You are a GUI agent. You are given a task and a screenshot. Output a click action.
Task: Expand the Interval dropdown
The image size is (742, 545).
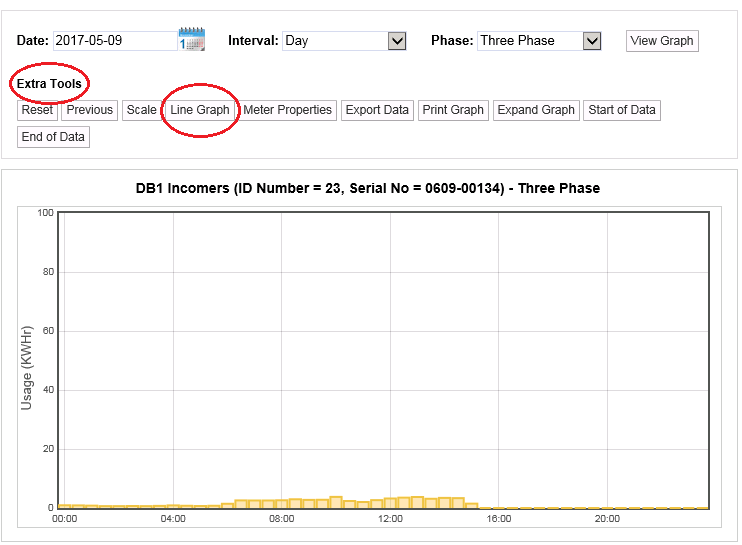point(397,41)
